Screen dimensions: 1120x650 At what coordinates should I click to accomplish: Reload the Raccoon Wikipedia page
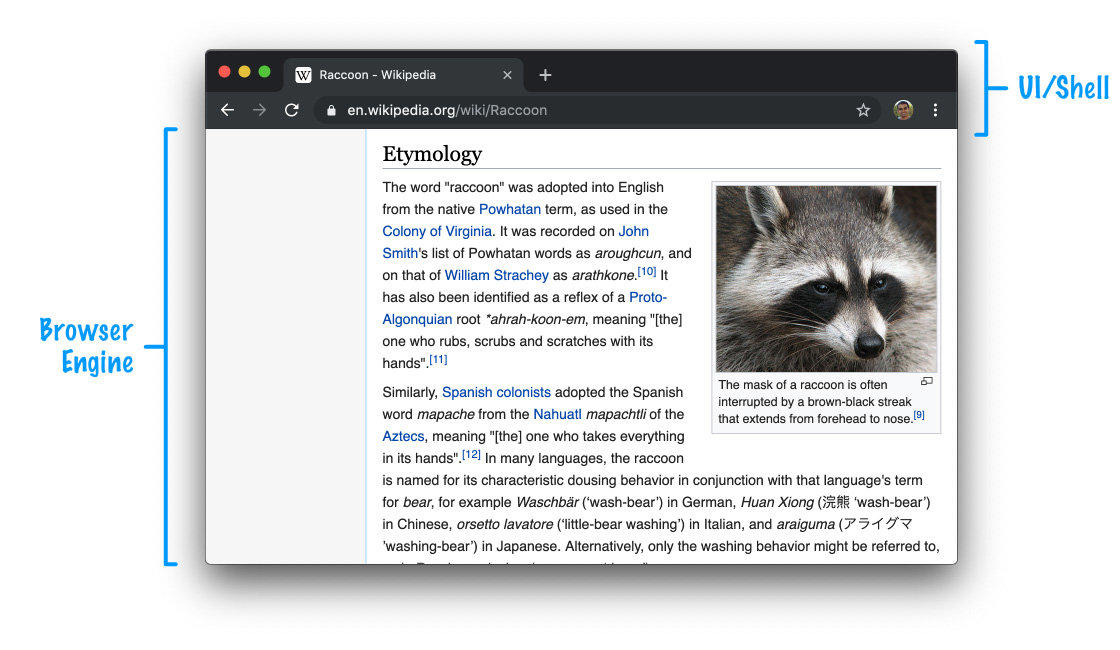[291, 110]
